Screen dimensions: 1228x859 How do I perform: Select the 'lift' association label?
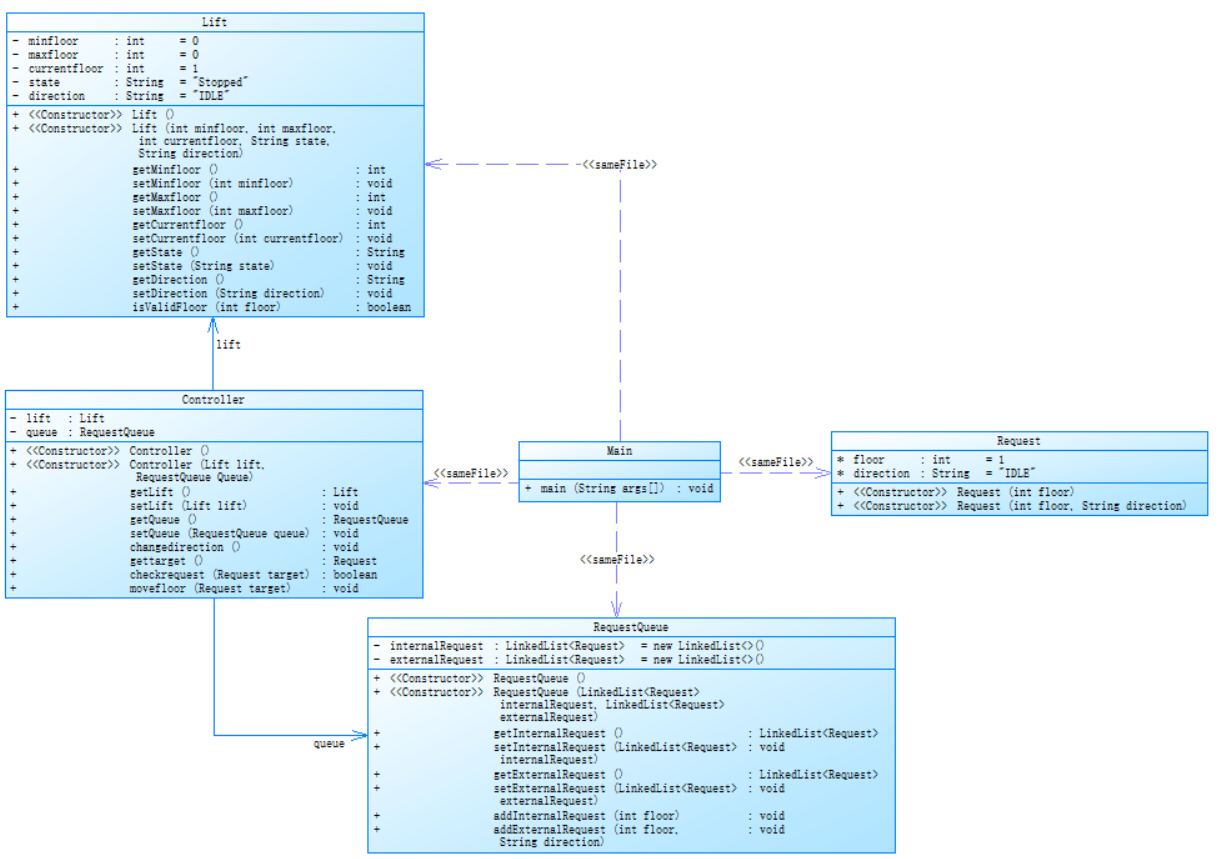pyautogui.click(x=228, y=344)
